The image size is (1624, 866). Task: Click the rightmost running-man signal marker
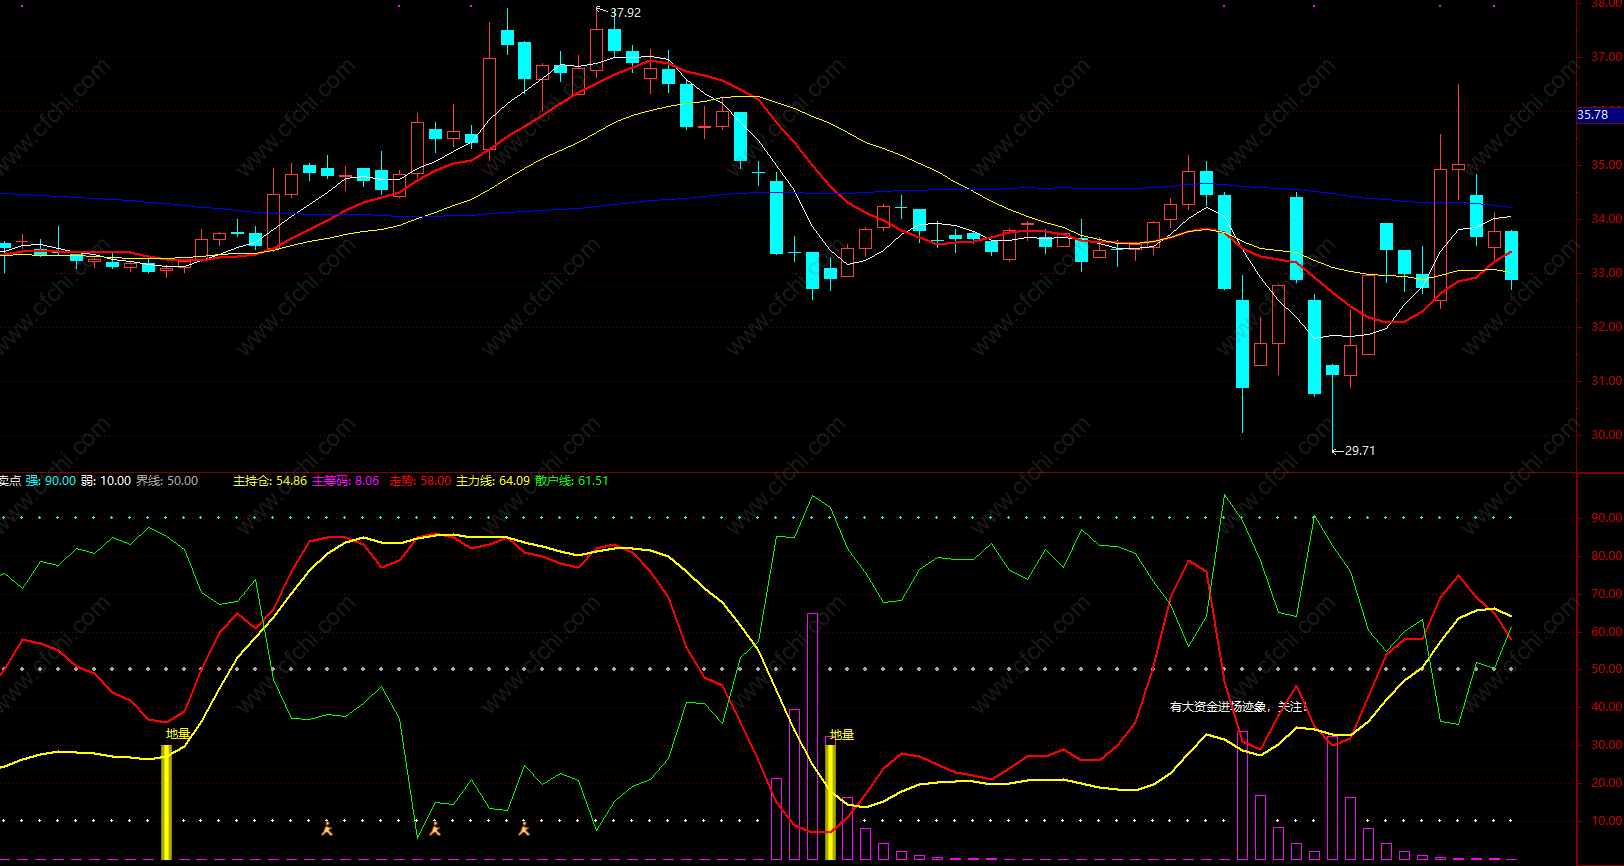pos(524,828)
